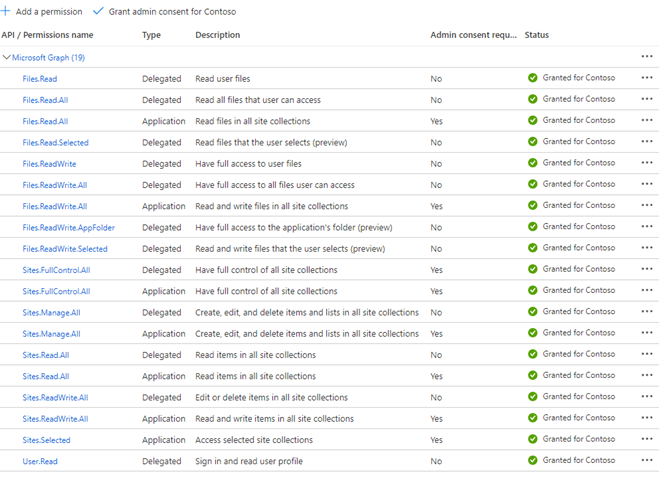The width and height of the screenshot is (665, 481).
Task: Open the application-type Files.Read.All link
Action: pos(45,121)
